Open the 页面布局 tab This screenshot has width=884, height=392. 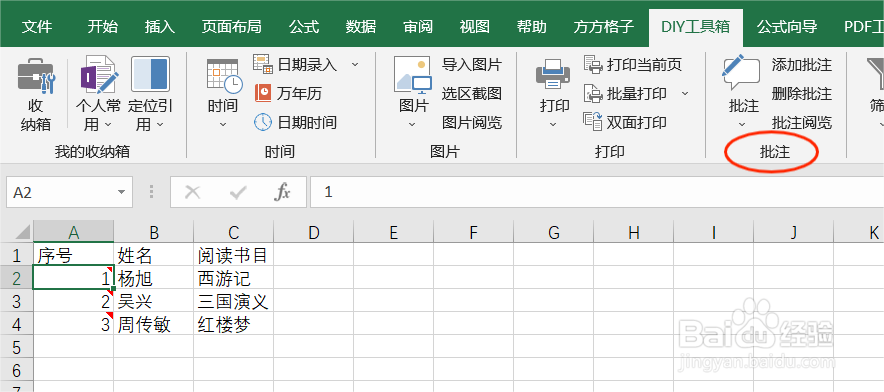click(231, 27)
